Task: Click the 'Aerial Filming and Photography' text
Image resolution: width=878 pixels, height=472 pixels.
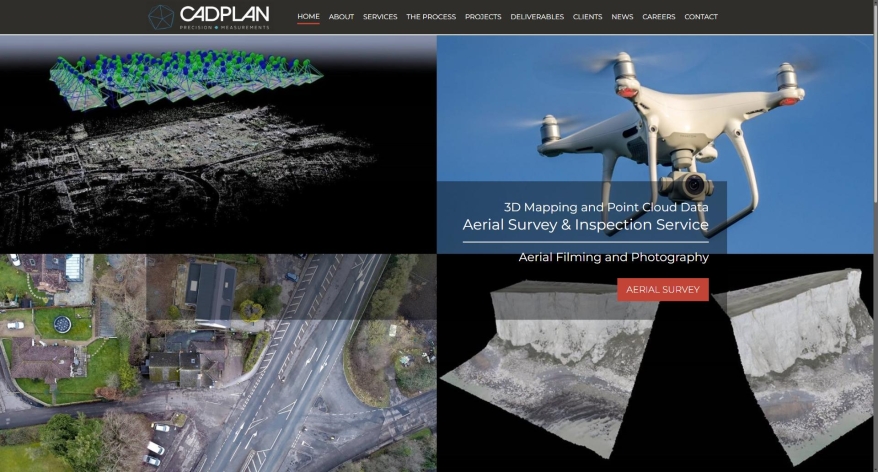Action: (614, 257)
